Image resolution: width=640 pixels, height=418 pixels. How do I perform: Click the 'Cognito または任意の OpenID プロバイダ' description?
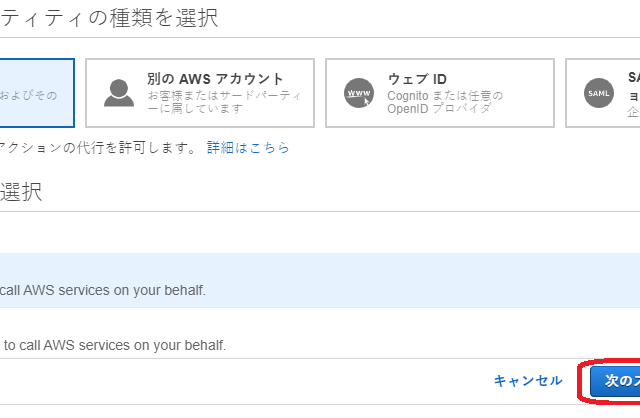(445, 102)
